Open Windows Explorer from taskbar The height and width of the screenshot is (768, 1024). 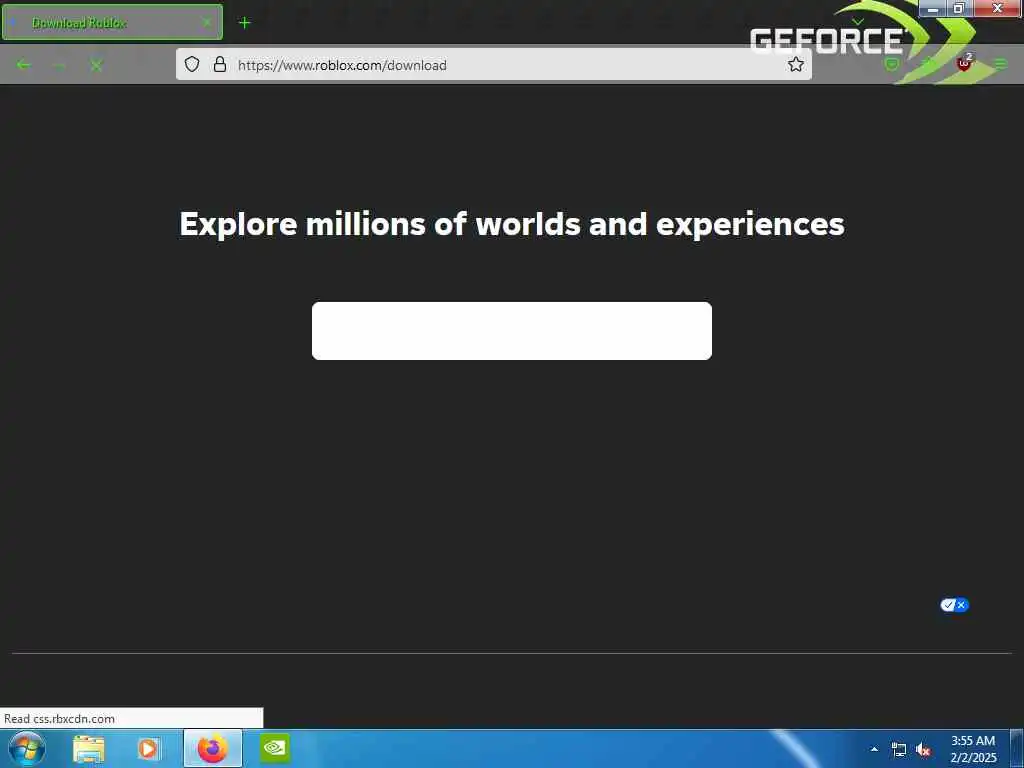point(89,748)
